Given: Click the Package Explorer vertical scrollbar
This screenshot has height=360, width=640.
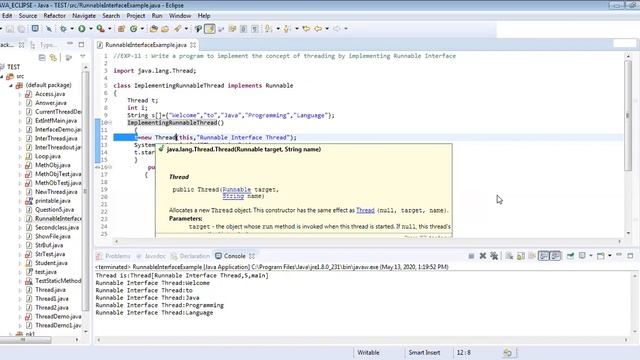Looking at the screenshot, I should [x=85, y=191].
